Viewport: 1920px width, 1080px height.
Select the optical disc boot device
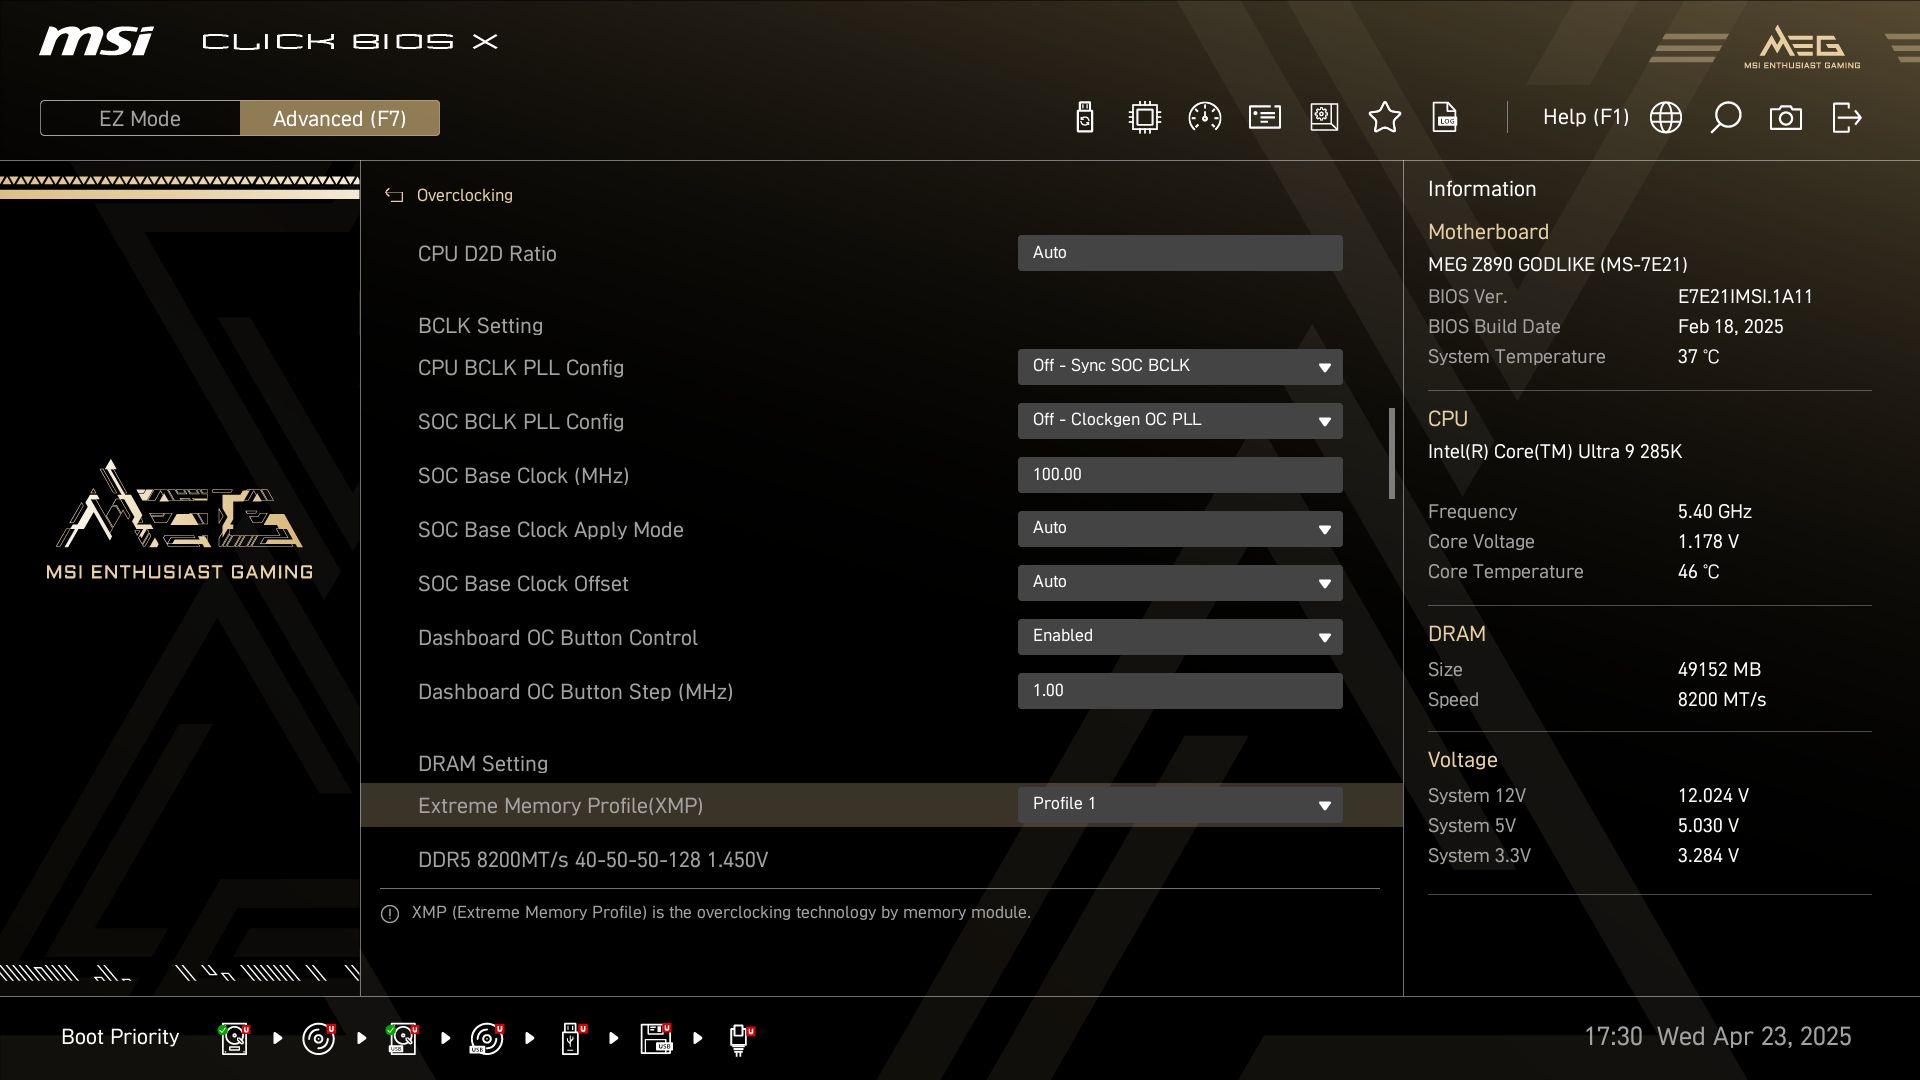(319, 1039)
